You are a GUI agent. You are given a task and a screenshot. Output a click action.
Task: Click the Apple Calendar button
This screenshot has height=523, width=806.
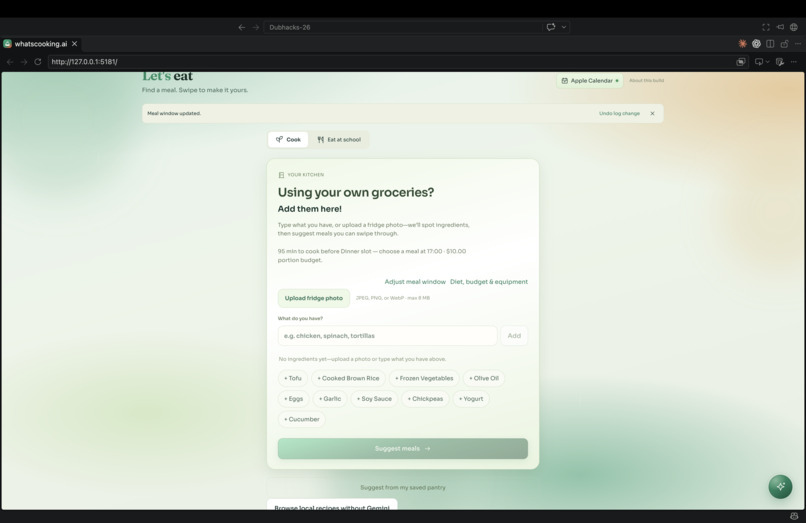590,81
